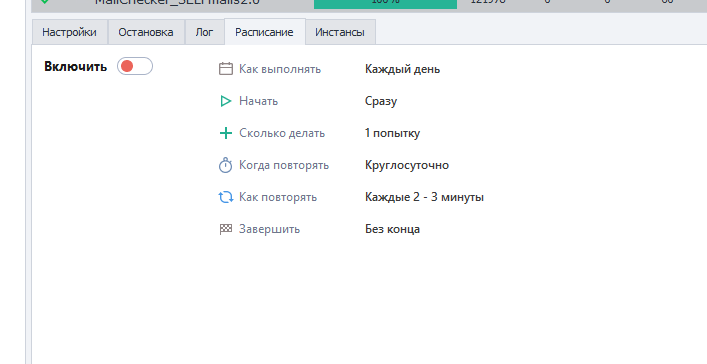Click the stopwatch icon beside Когда повторять
This screenshot has width=707, height=364.
coord(225,165)
